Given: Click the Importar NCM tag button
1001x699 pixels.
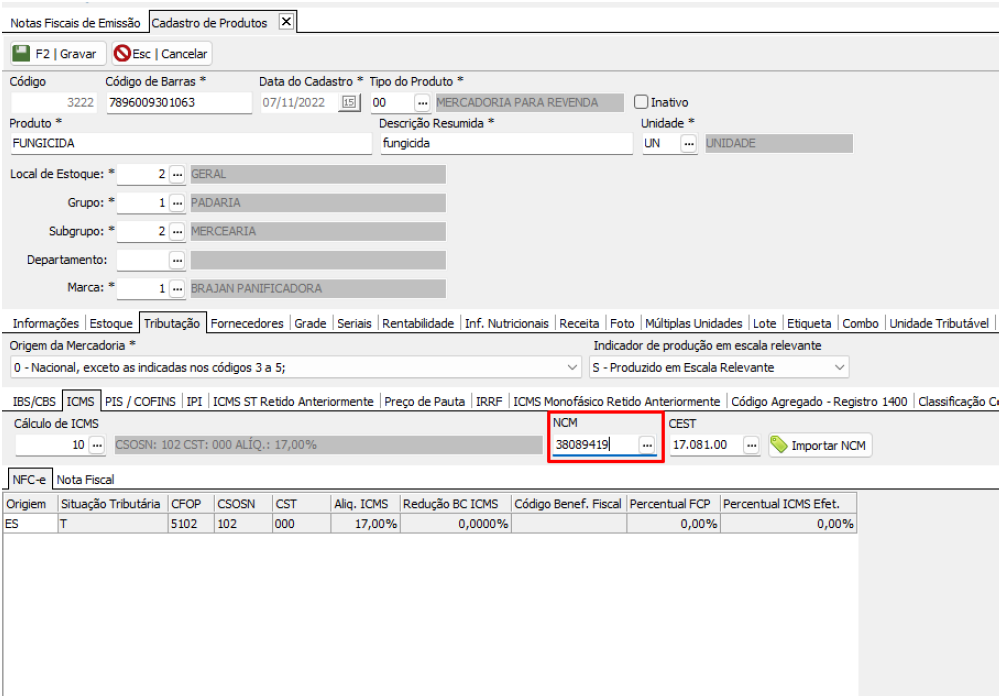Looking at the screenshot, I should click(820, 445).
